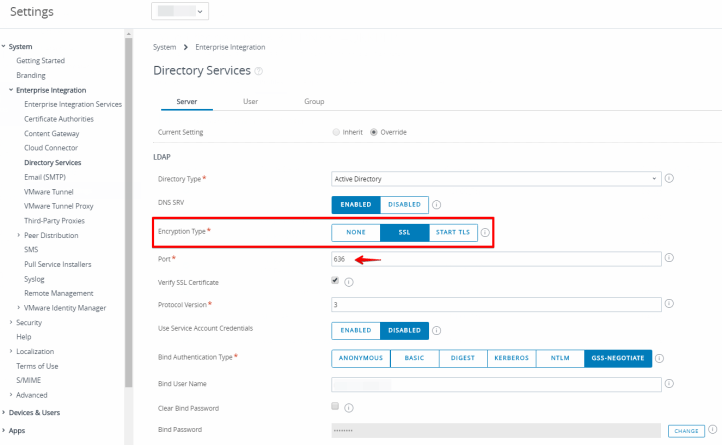The width and height of the screenshot is (722, 445).
Task: Click info icon beside Bind Authentication Type
Action: click(x=661, y=358)
